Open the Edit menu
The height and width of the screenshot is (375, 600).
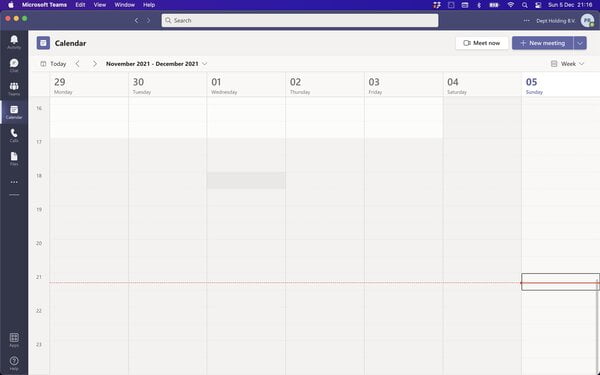pyautogui.click(x=80, y=5)
